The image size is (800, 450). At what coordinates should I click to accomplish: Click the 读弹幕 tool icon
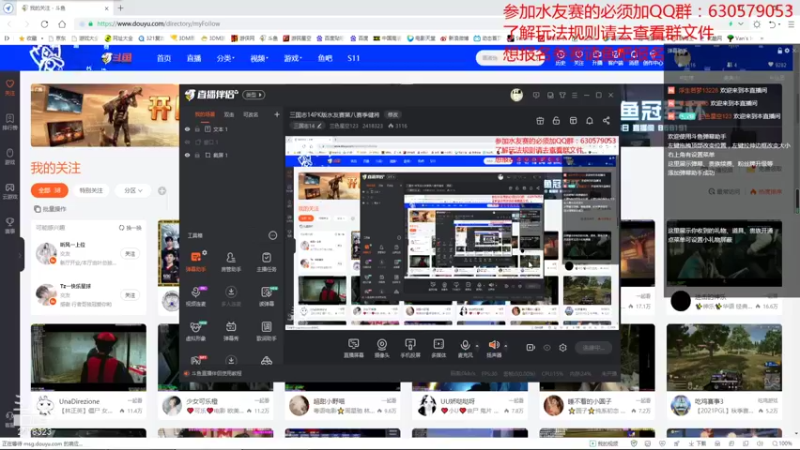tap(266, 292)
